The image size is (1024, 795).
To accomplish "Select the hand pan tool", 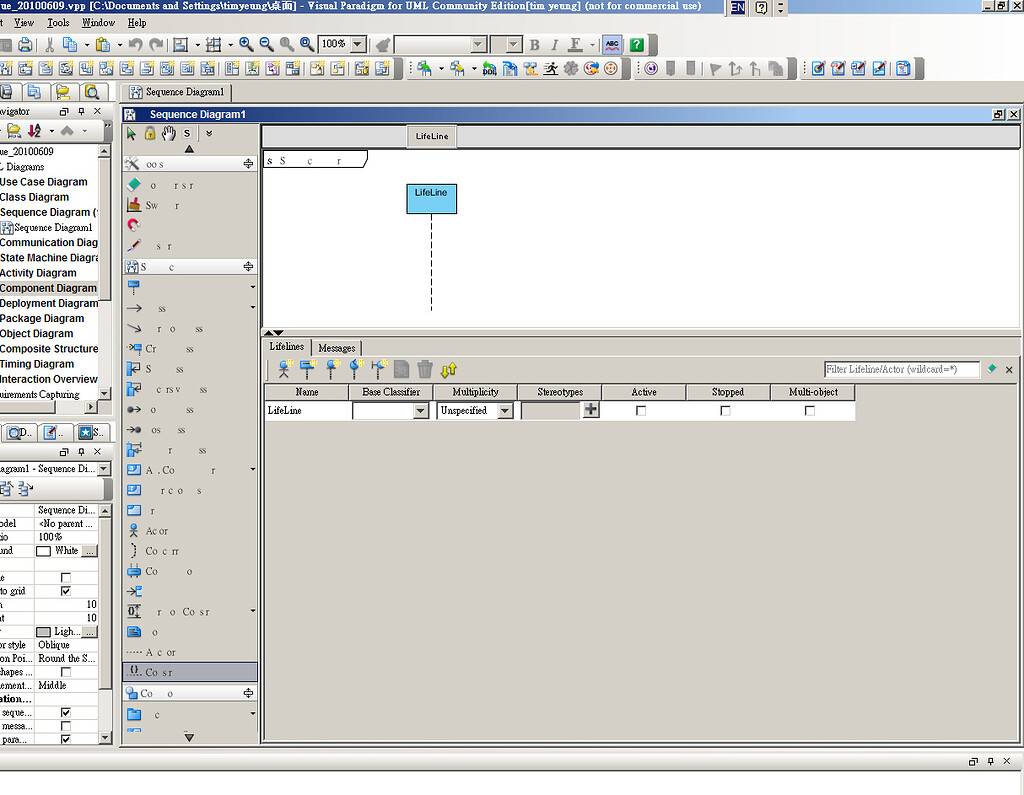I will pos(168,134).
